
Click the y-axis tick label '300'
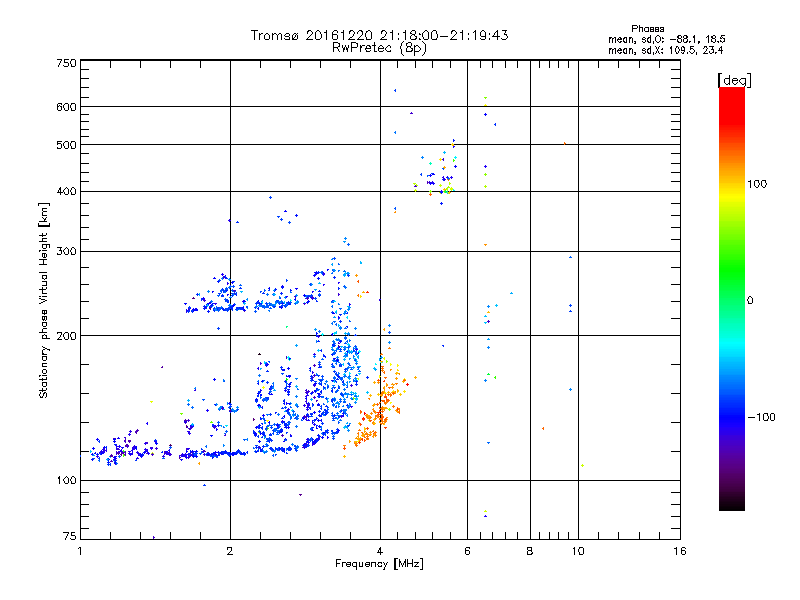pyautogui.click(x=66, y=251)
